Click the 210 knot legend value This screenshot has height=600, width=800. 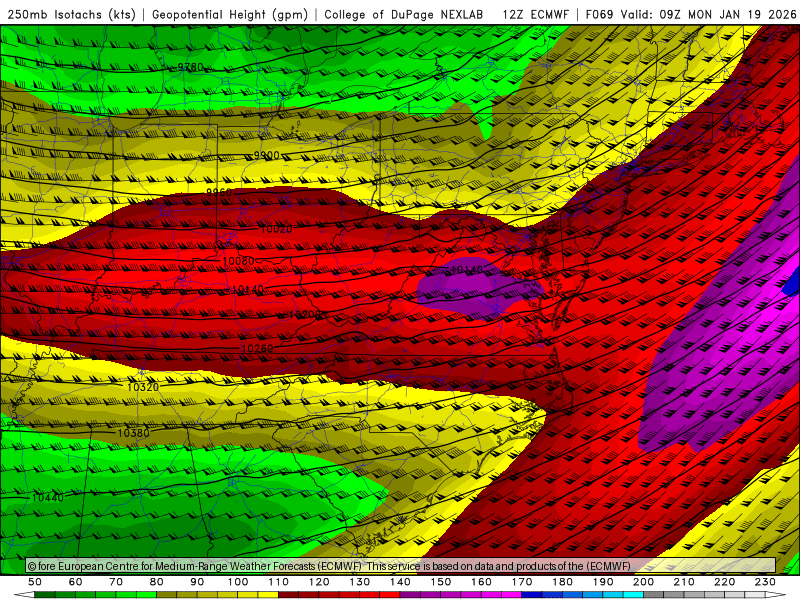pyautogui.click(x=684, y=582)
